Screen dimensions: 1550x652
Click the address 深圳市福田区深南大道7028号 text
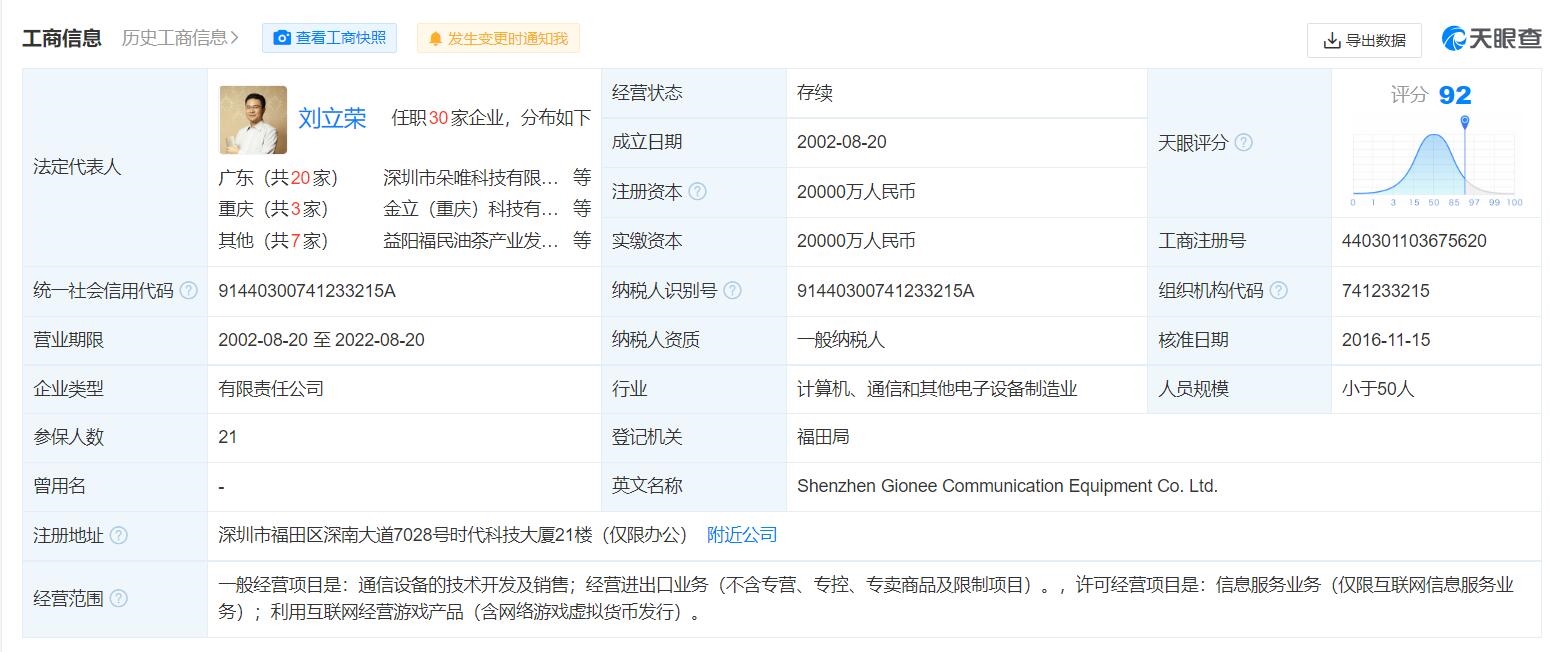pyautogui.click(x=453, y=535)
